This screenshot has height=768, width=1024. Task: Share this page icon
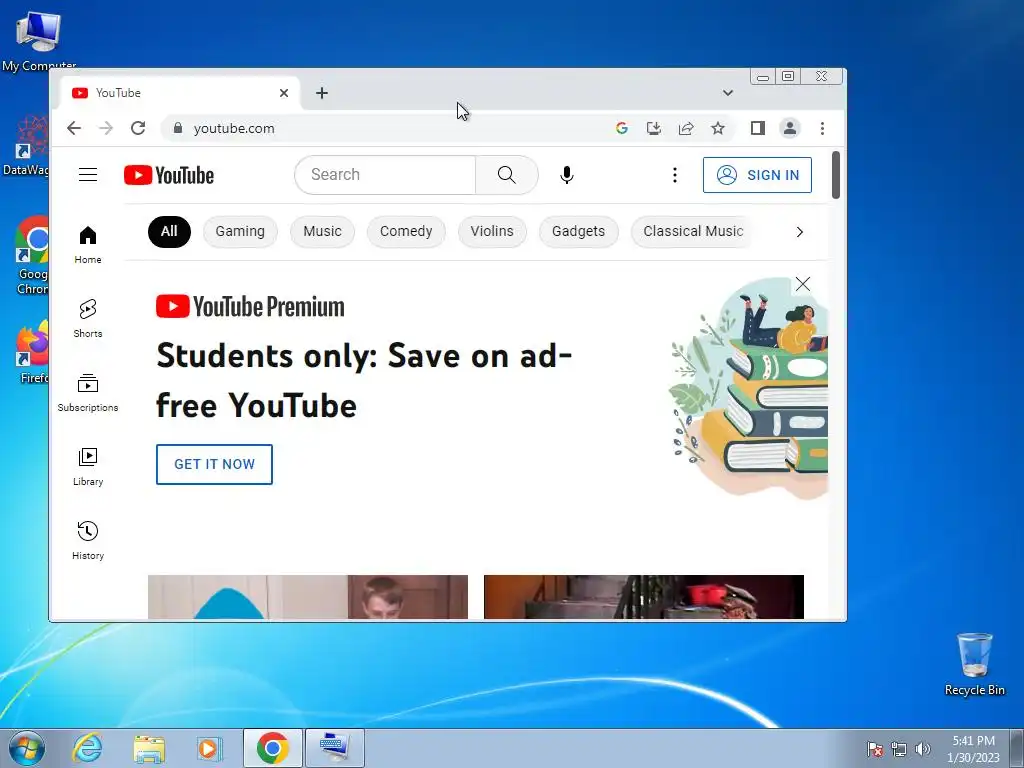pos(686,128)
